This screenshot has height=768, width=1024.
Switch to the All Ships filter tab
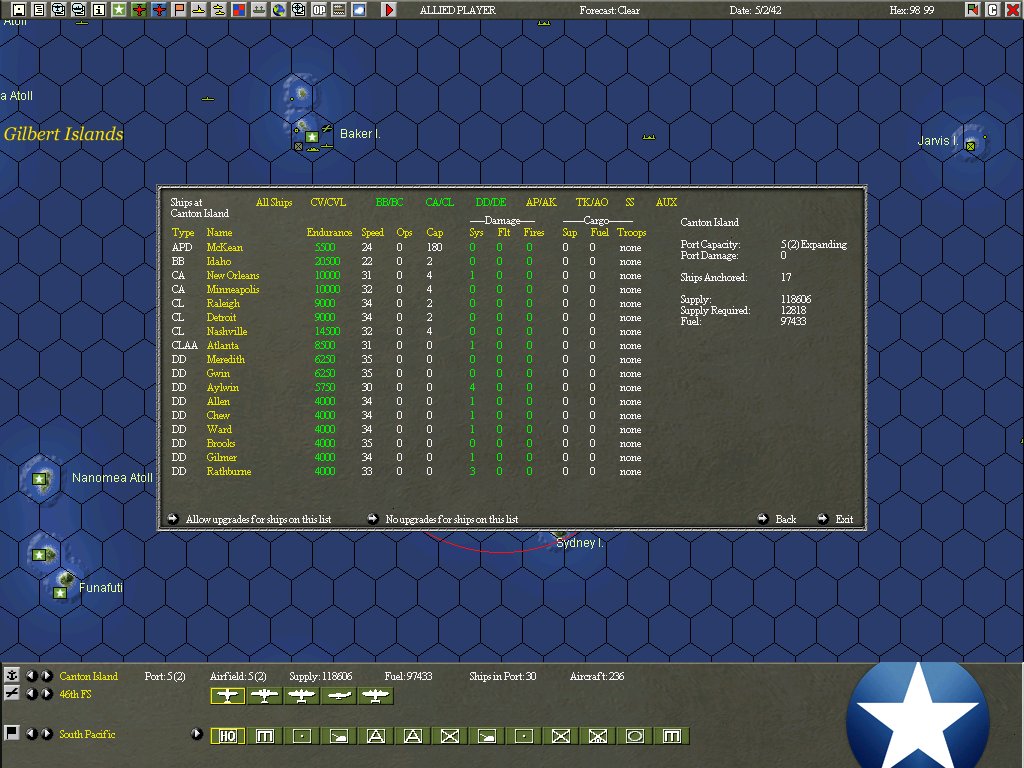[x=274, y=202]
